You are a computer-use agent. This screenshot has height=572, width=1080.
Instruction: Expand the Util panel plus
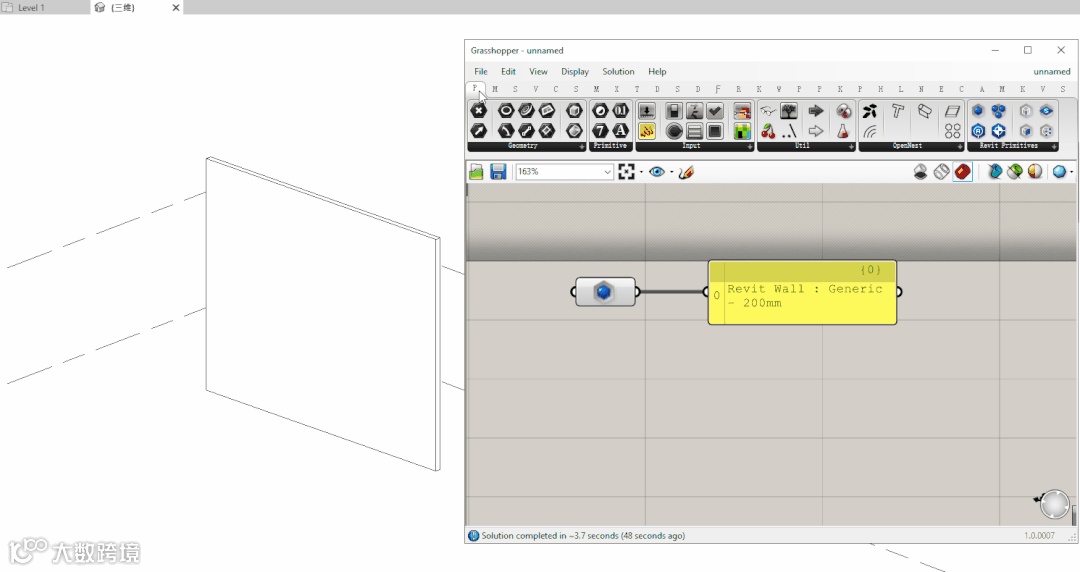[x=851, y=146]
